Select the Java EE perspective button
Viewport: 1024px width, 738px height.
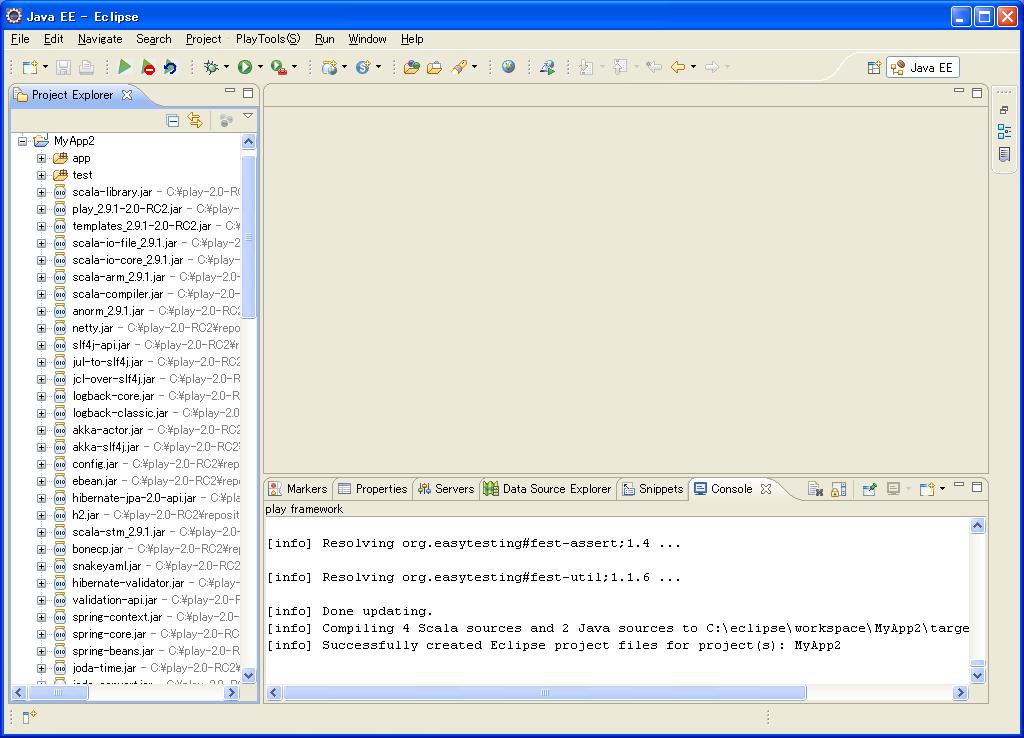pyautogui.click(x=923, y=67)
